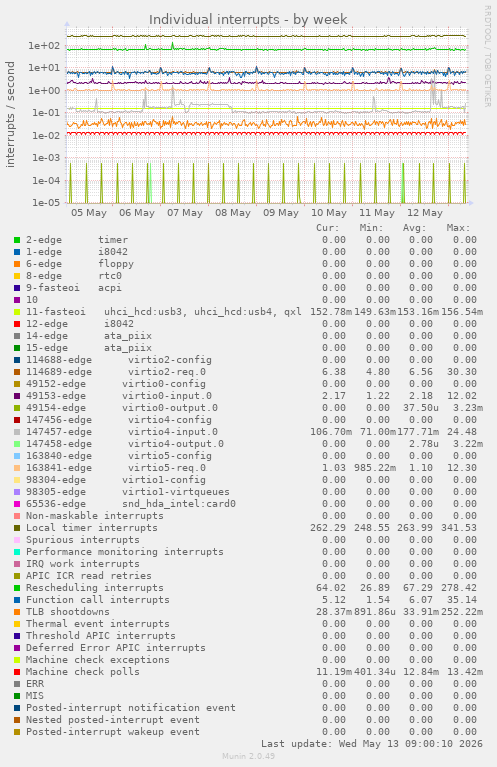This screenshot has height=767, width=497.
Task: Click the Max: column header
Action: click(x=458, y=228)
